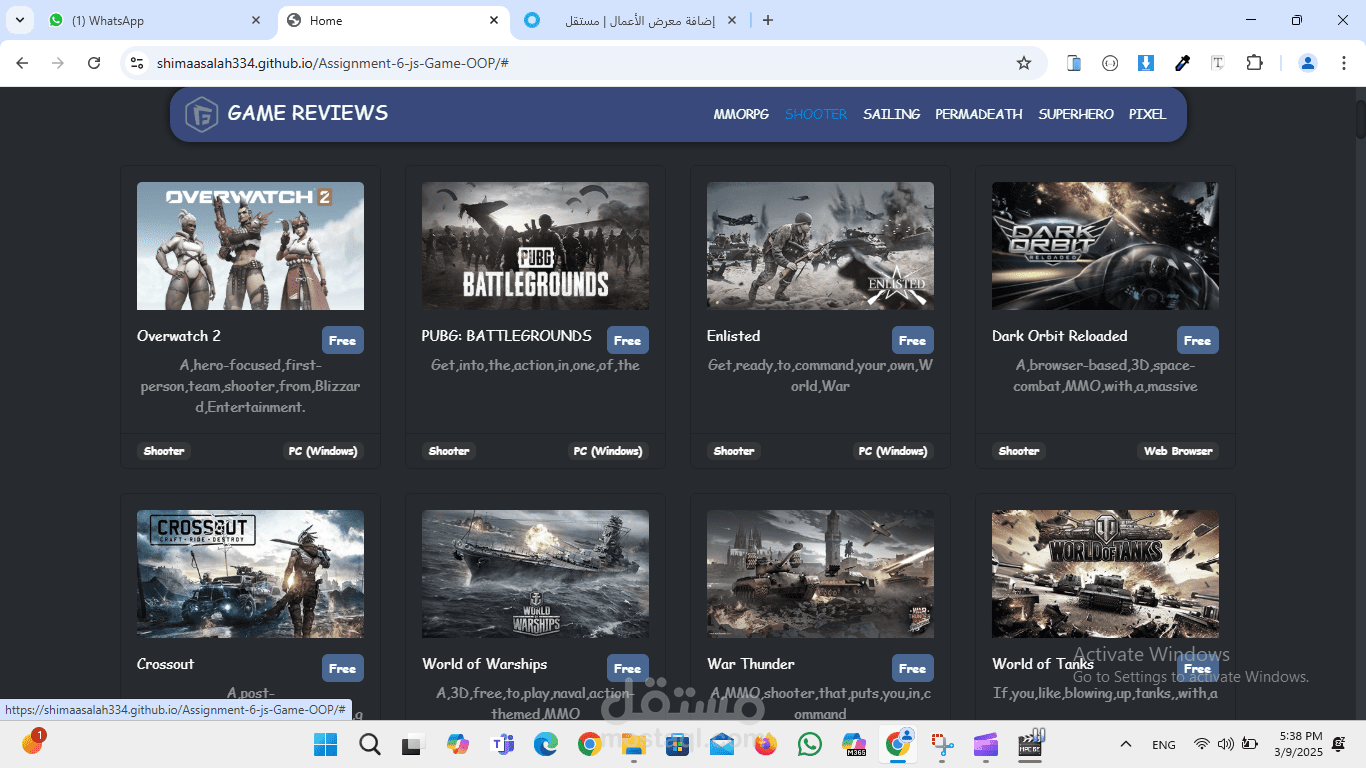
Task: Click the browser forward arrow
Action: 58,63
